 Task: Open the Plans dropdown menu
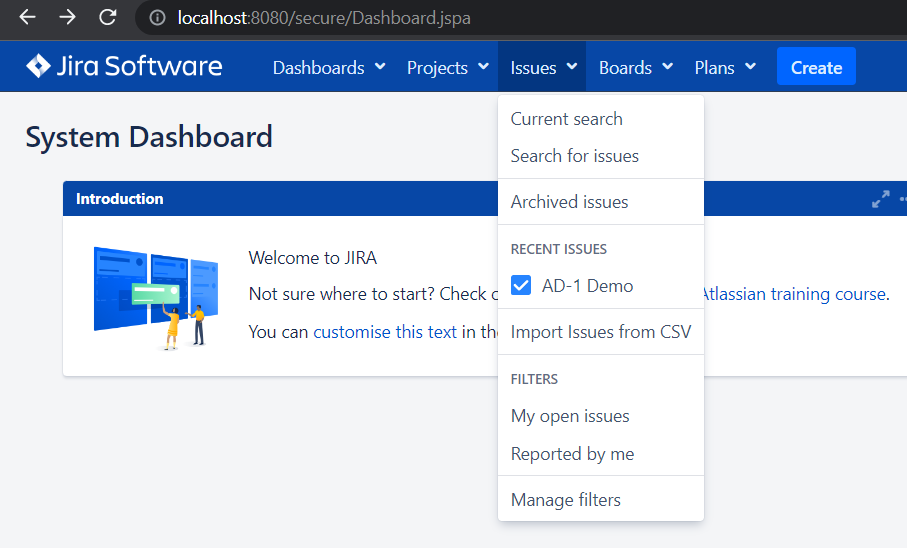725,68
